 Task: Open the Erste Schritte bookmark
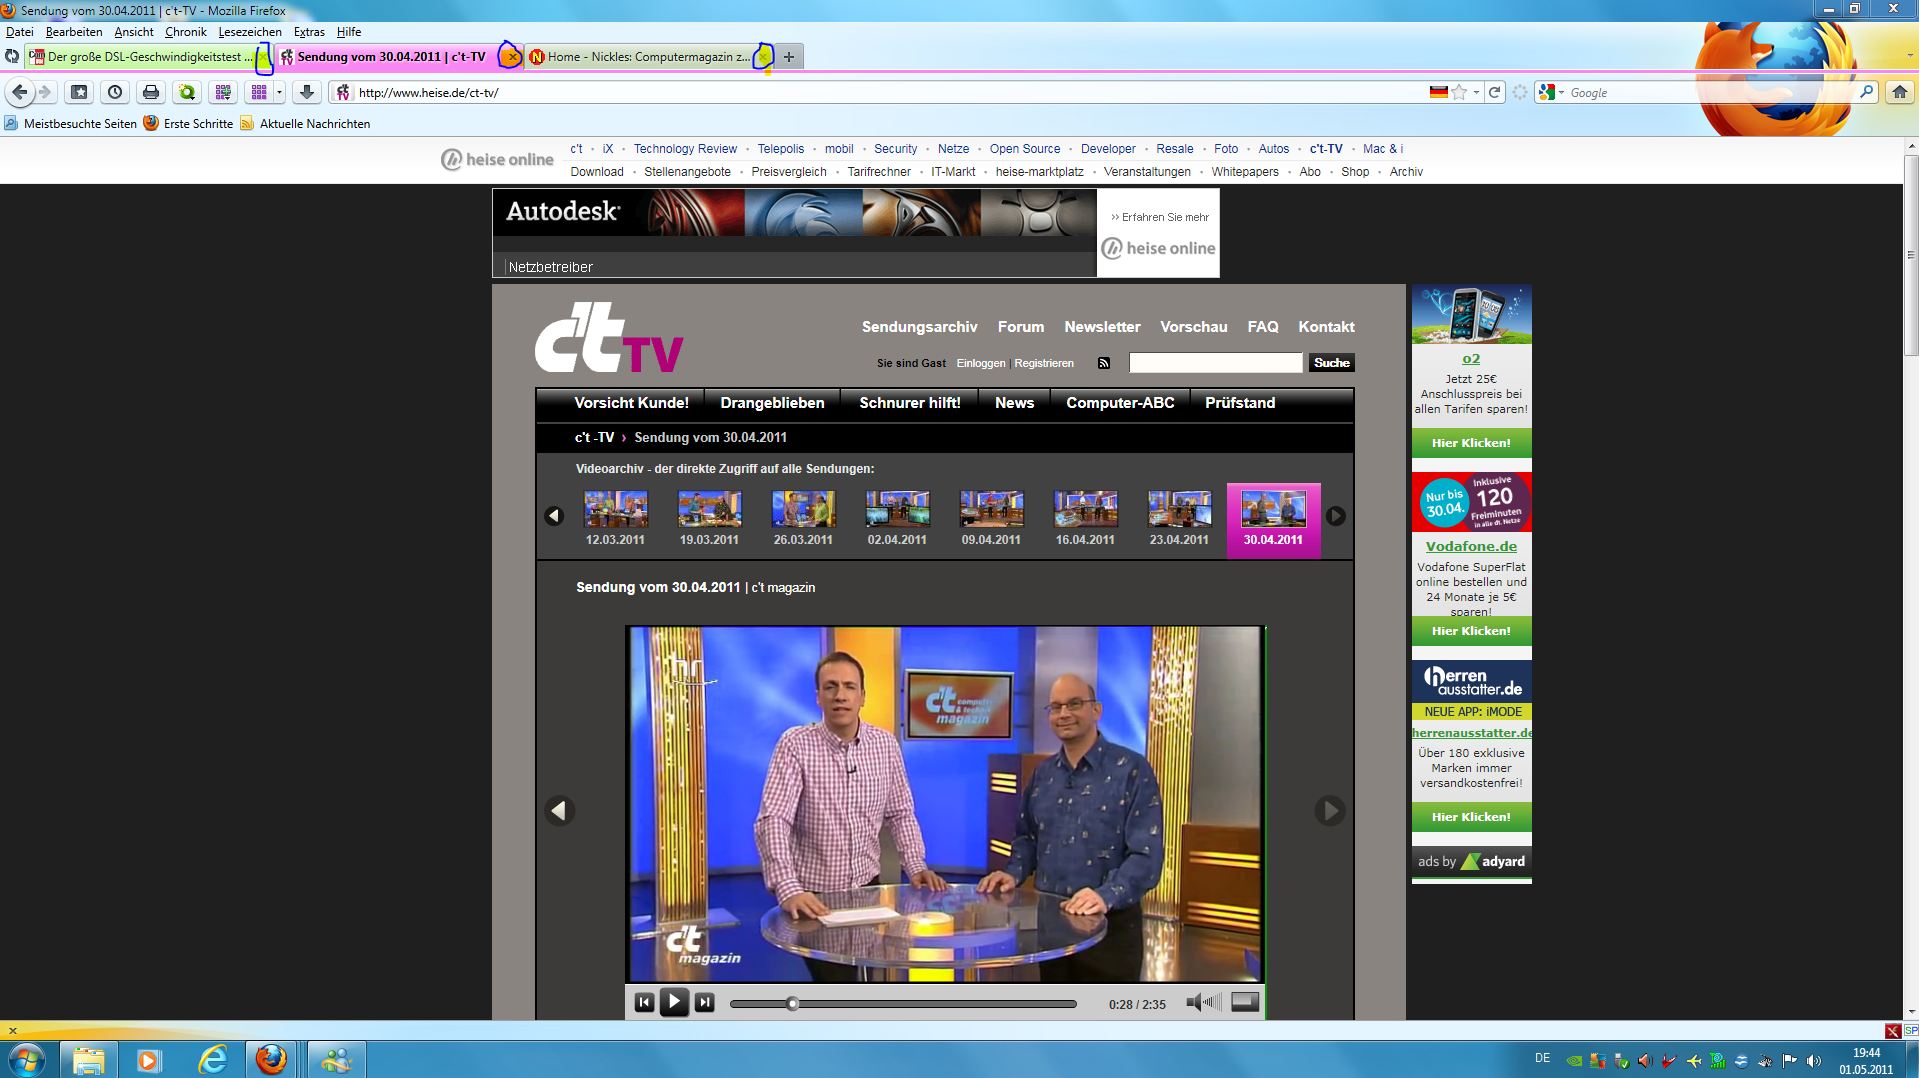[x=188, y=124]
